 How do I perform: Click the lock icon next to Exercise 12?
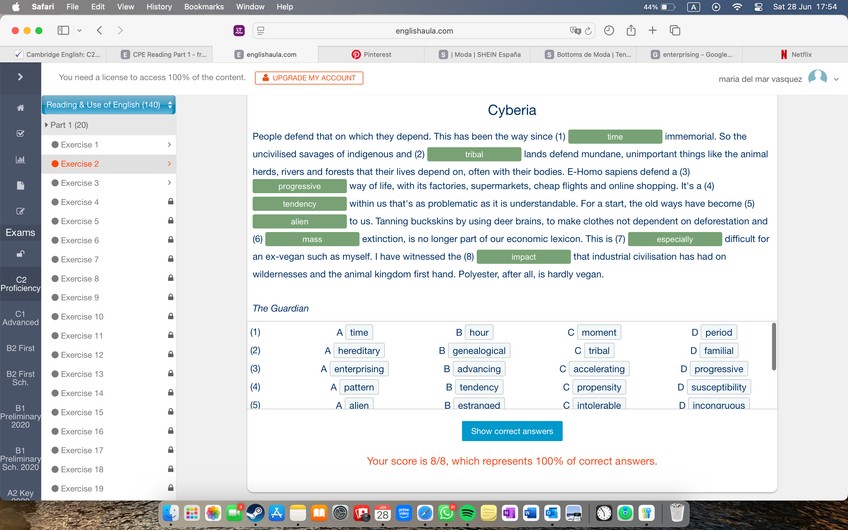[x=170, y=354]
